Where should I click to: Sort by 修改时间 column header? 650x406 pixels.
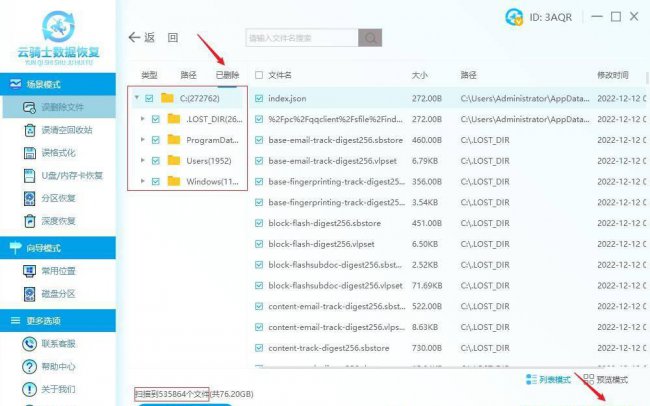pos(613,75)
